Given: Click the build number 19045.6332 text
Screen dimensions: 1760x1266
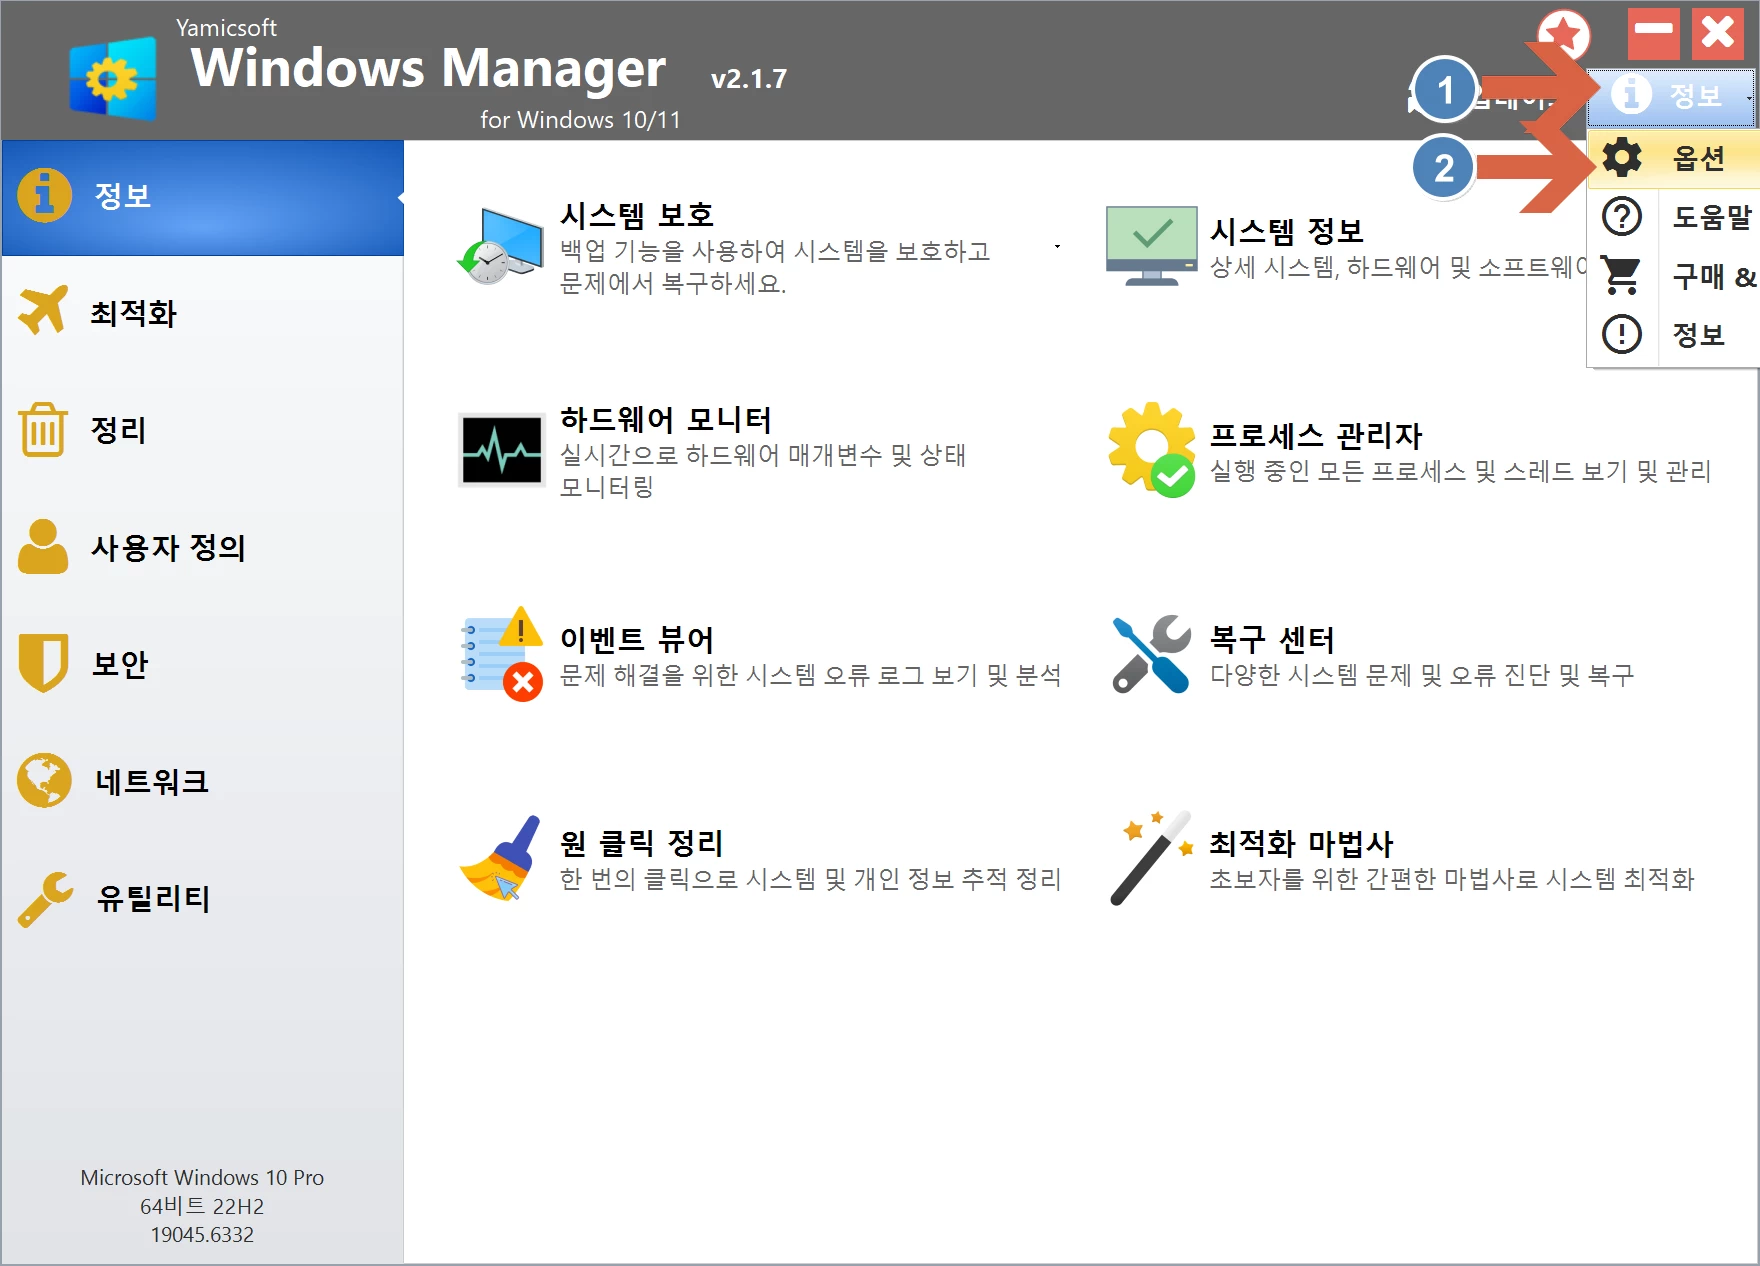Looking at the screenshot, I should pyautogui.click(x=202, y=1235).
